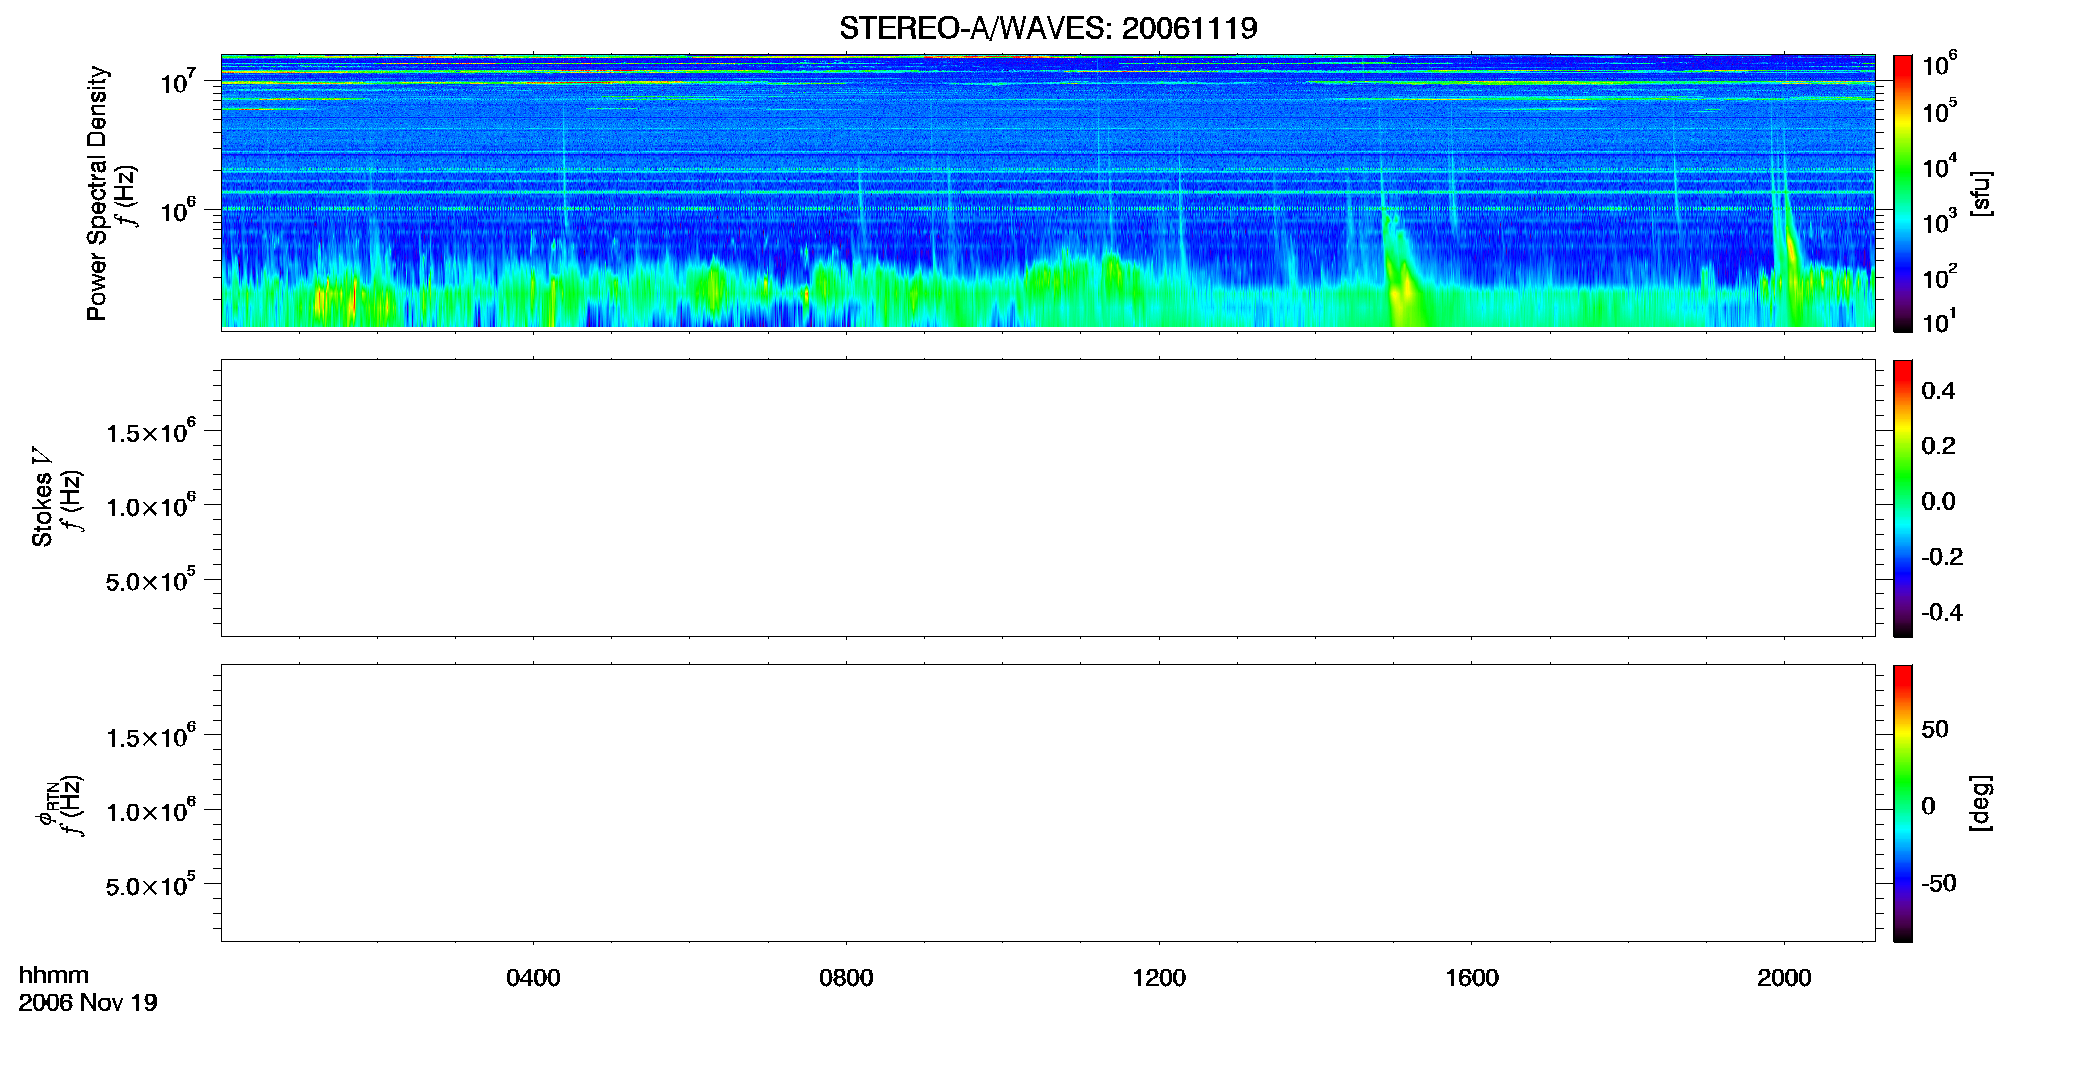The width and height of the screenshot is (2096, 1080).
Task: Click the Stokes V color bar
Action: (x=1902, y=498)
